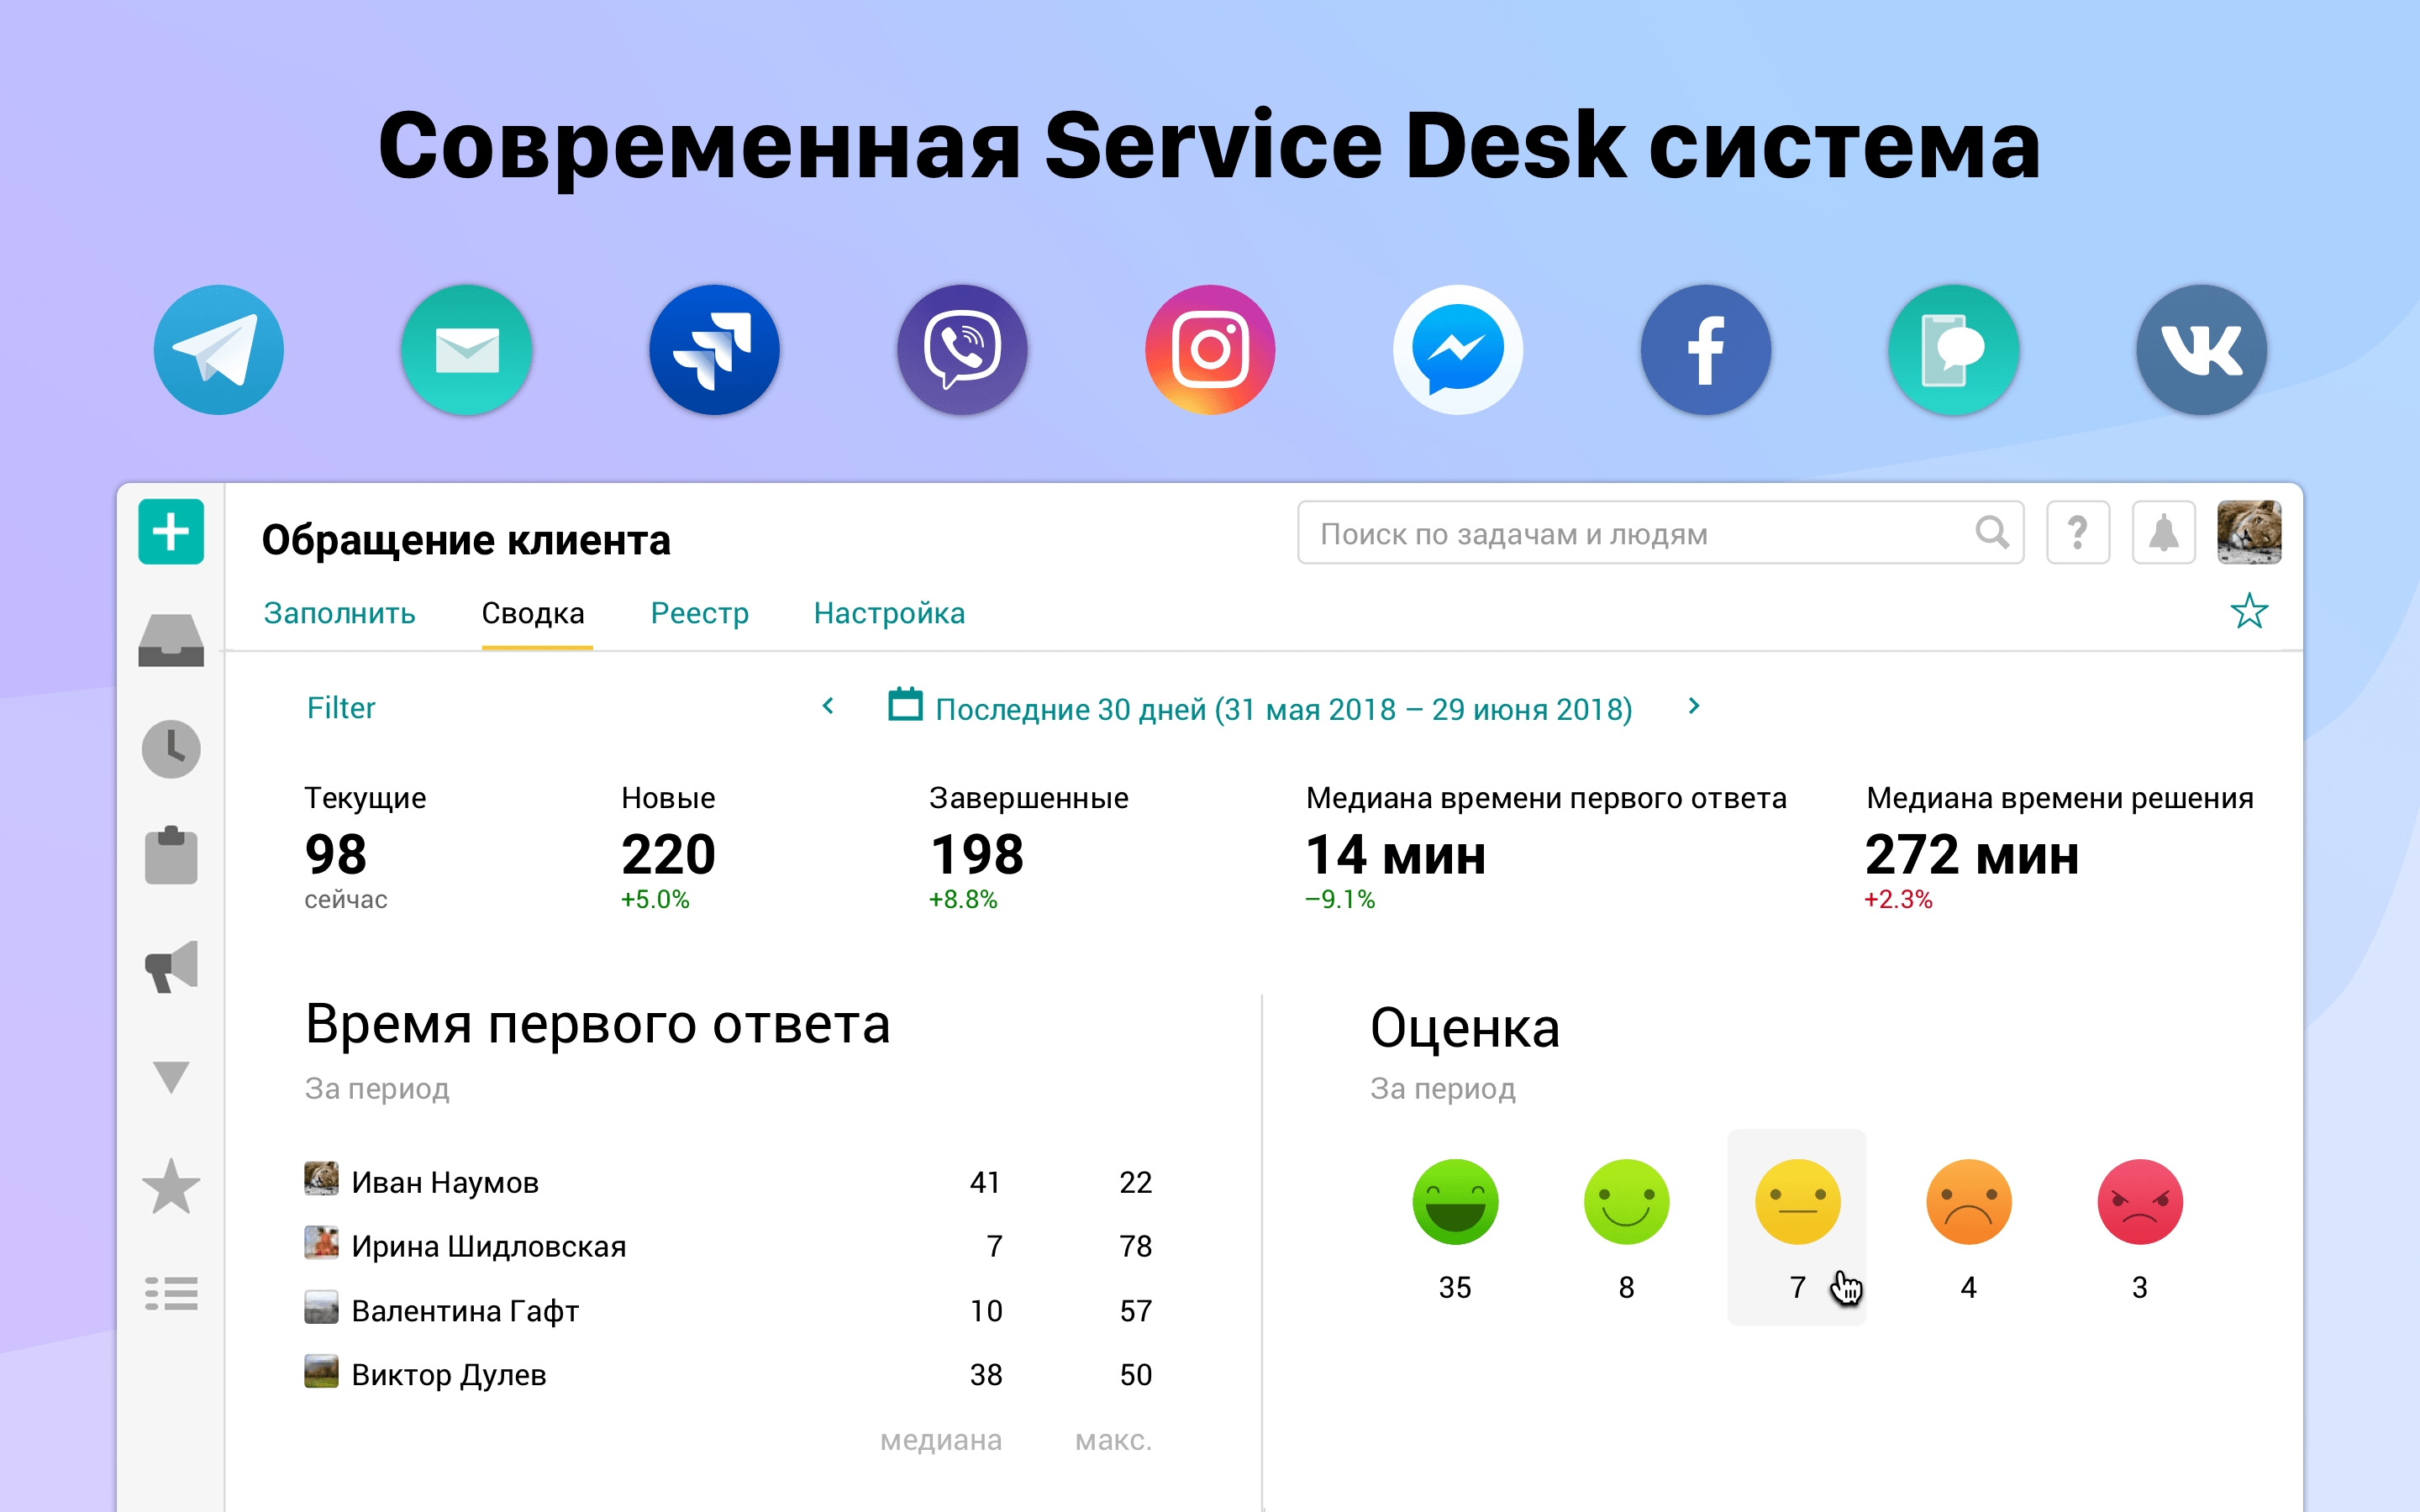This screenshot has width=2420, height=1512.
Task: Click the orange sad face rating
Action: [1969, 1201]
